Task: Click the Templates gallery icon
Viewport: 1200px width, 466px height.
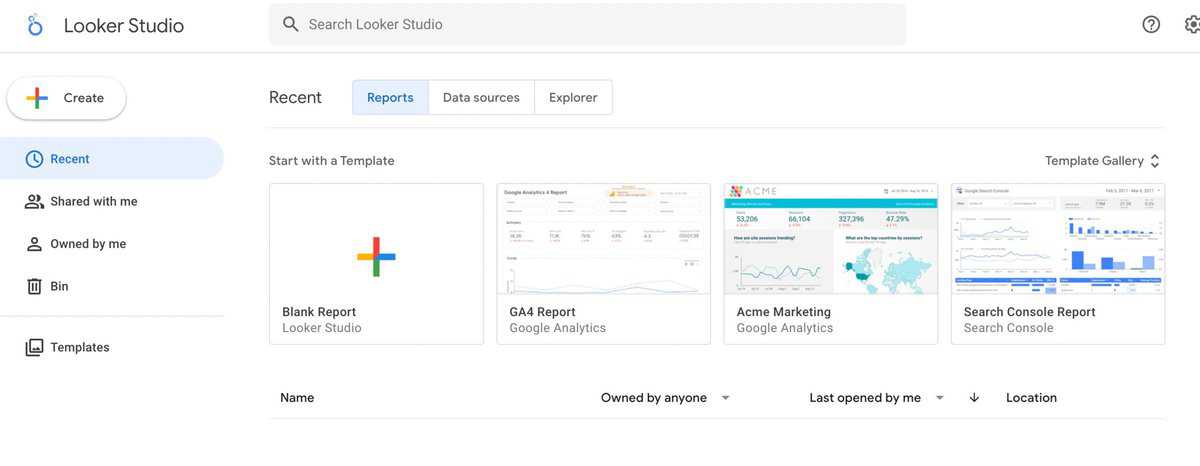Action: (x=34, y=347)
